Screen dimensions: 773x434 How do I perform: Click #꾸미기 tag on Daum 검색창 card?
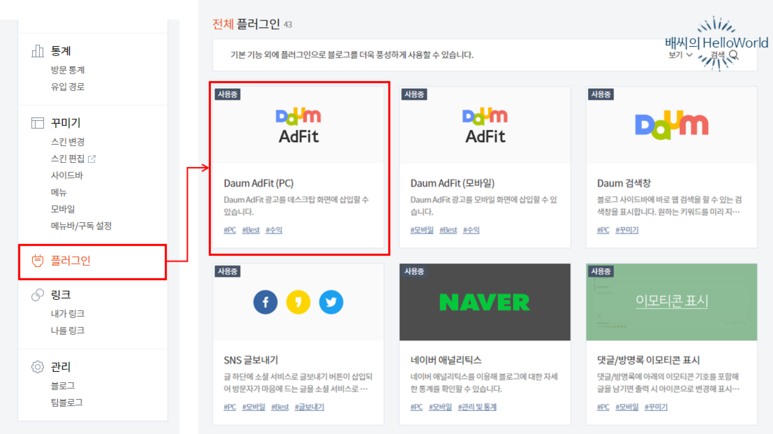(x=627, y=230)
